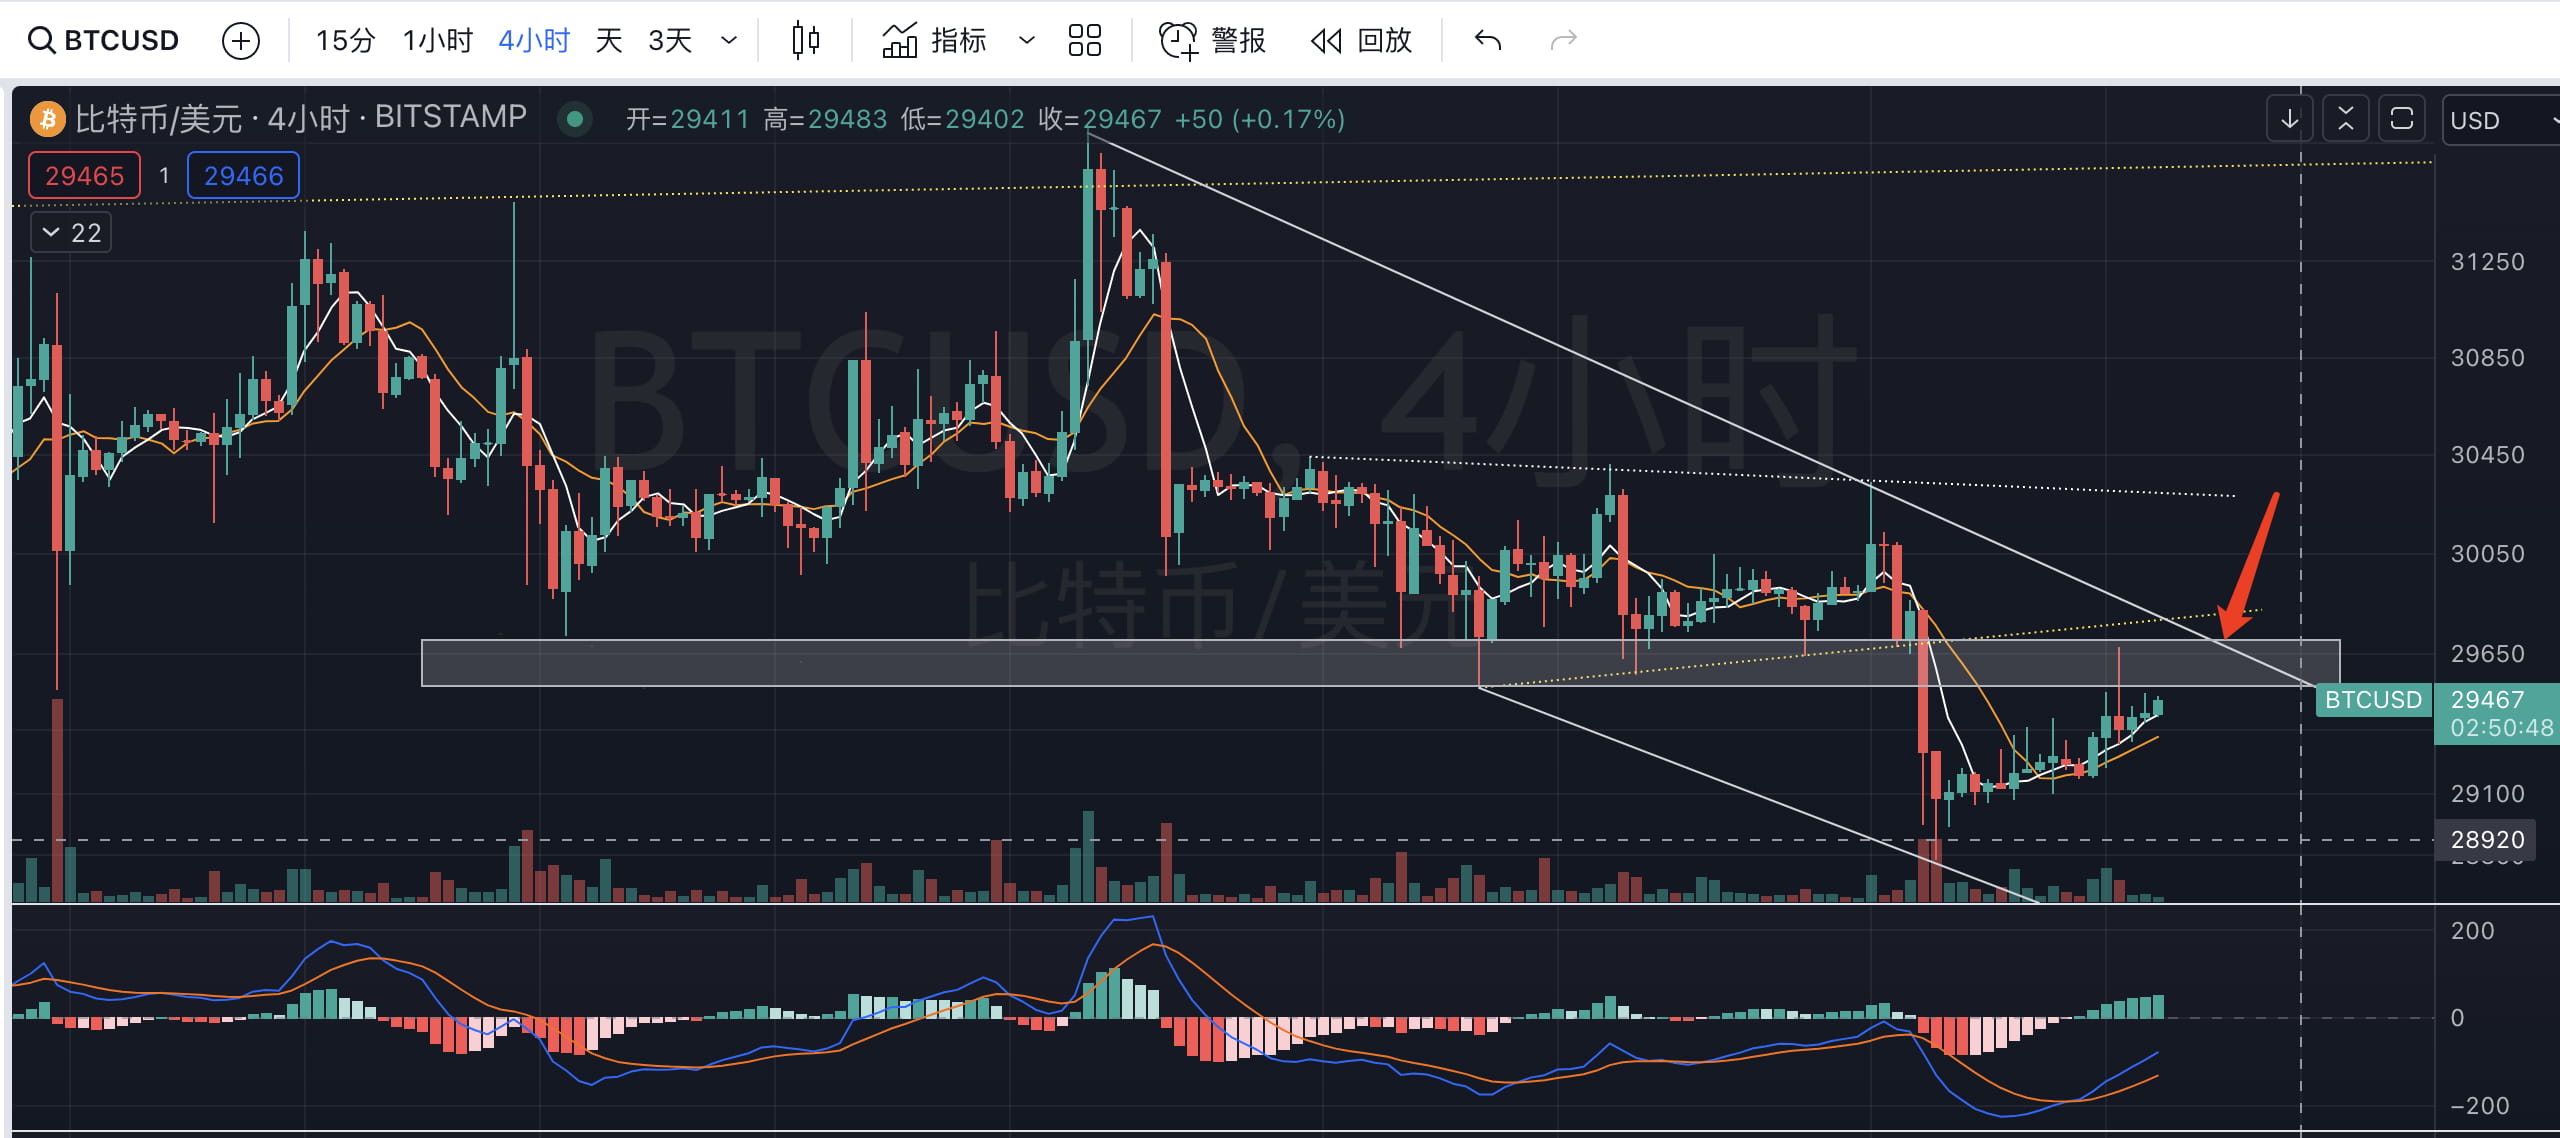
Task: Click the 30050 price axis label
Action: (x=2487, y=553)
